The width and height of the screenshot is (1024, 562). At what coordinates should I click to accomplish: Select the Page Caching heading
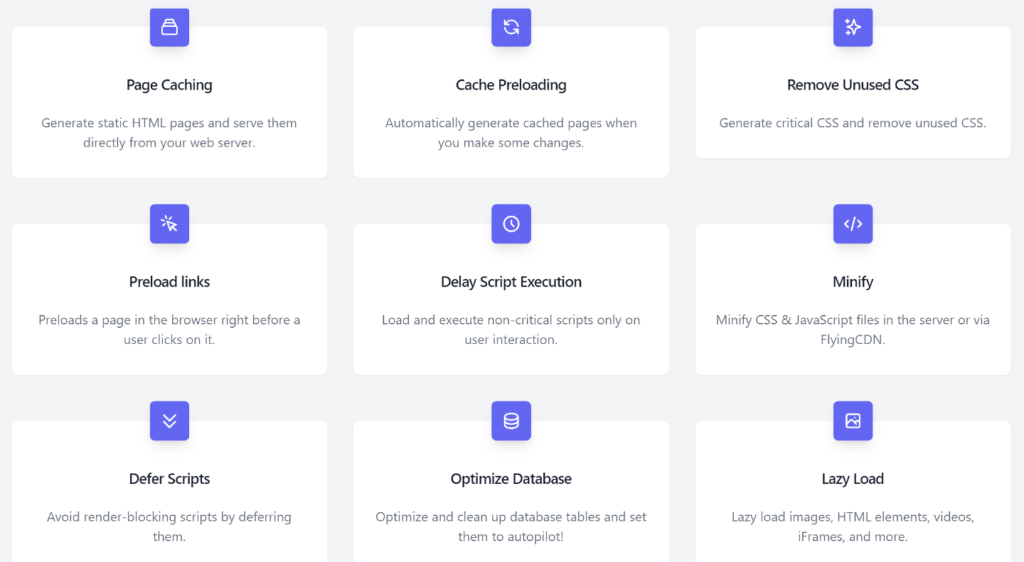[169, 85]
